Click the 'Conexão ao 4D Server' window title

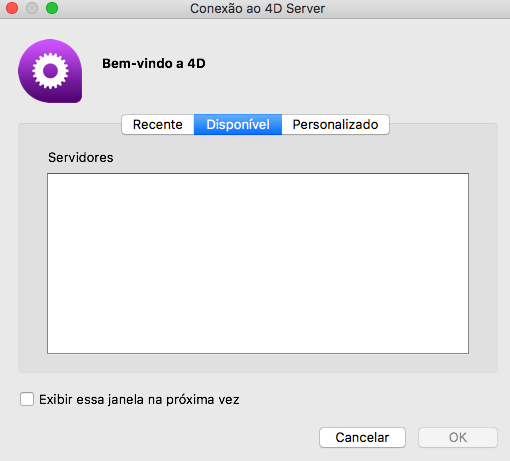[257, 9]
